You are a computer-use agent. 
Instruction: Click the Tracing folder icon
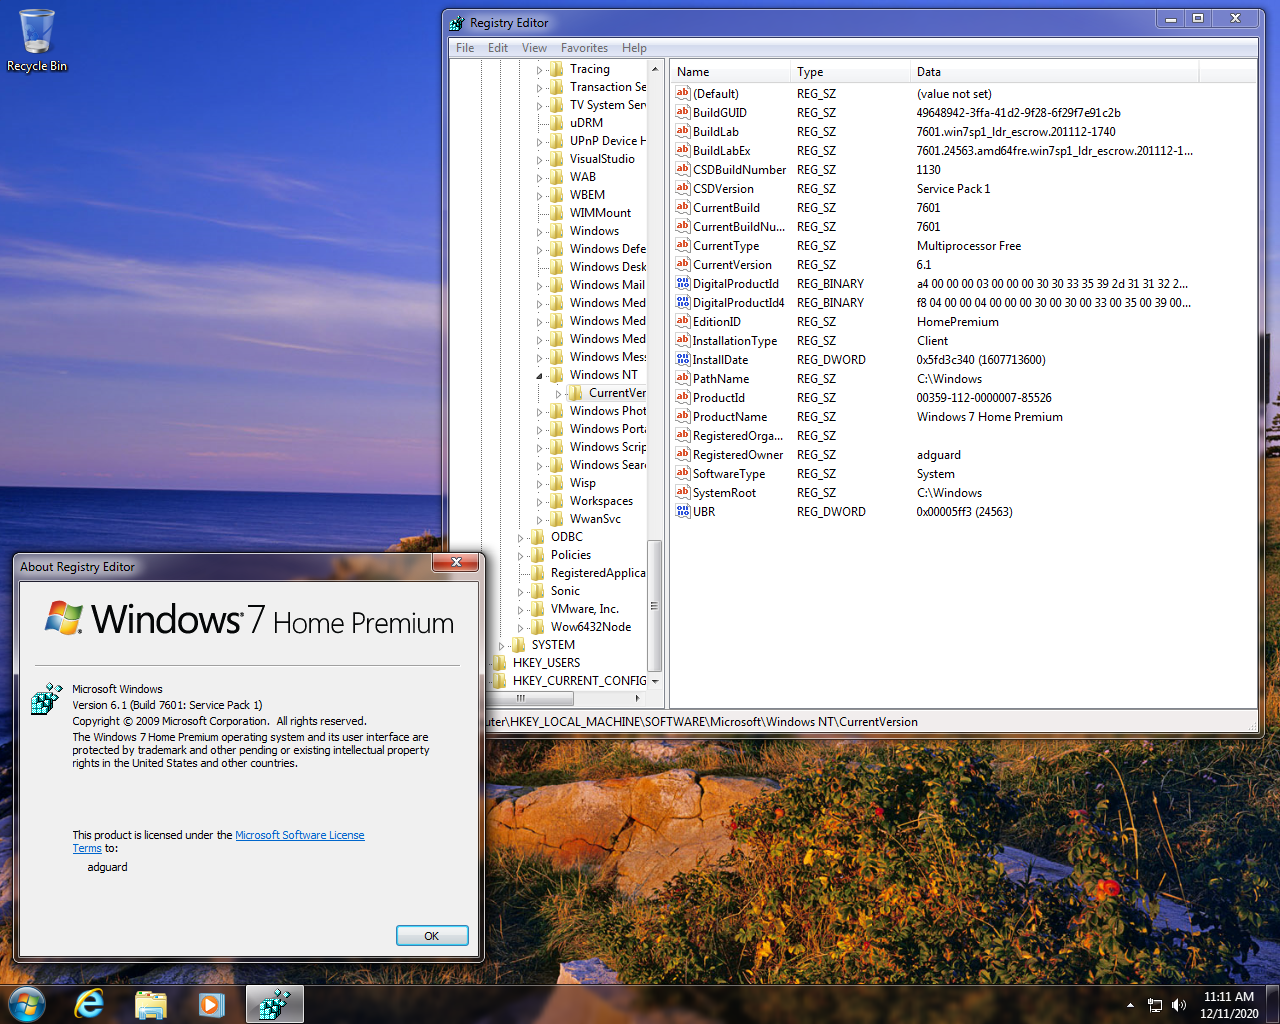tap(557, 69)
